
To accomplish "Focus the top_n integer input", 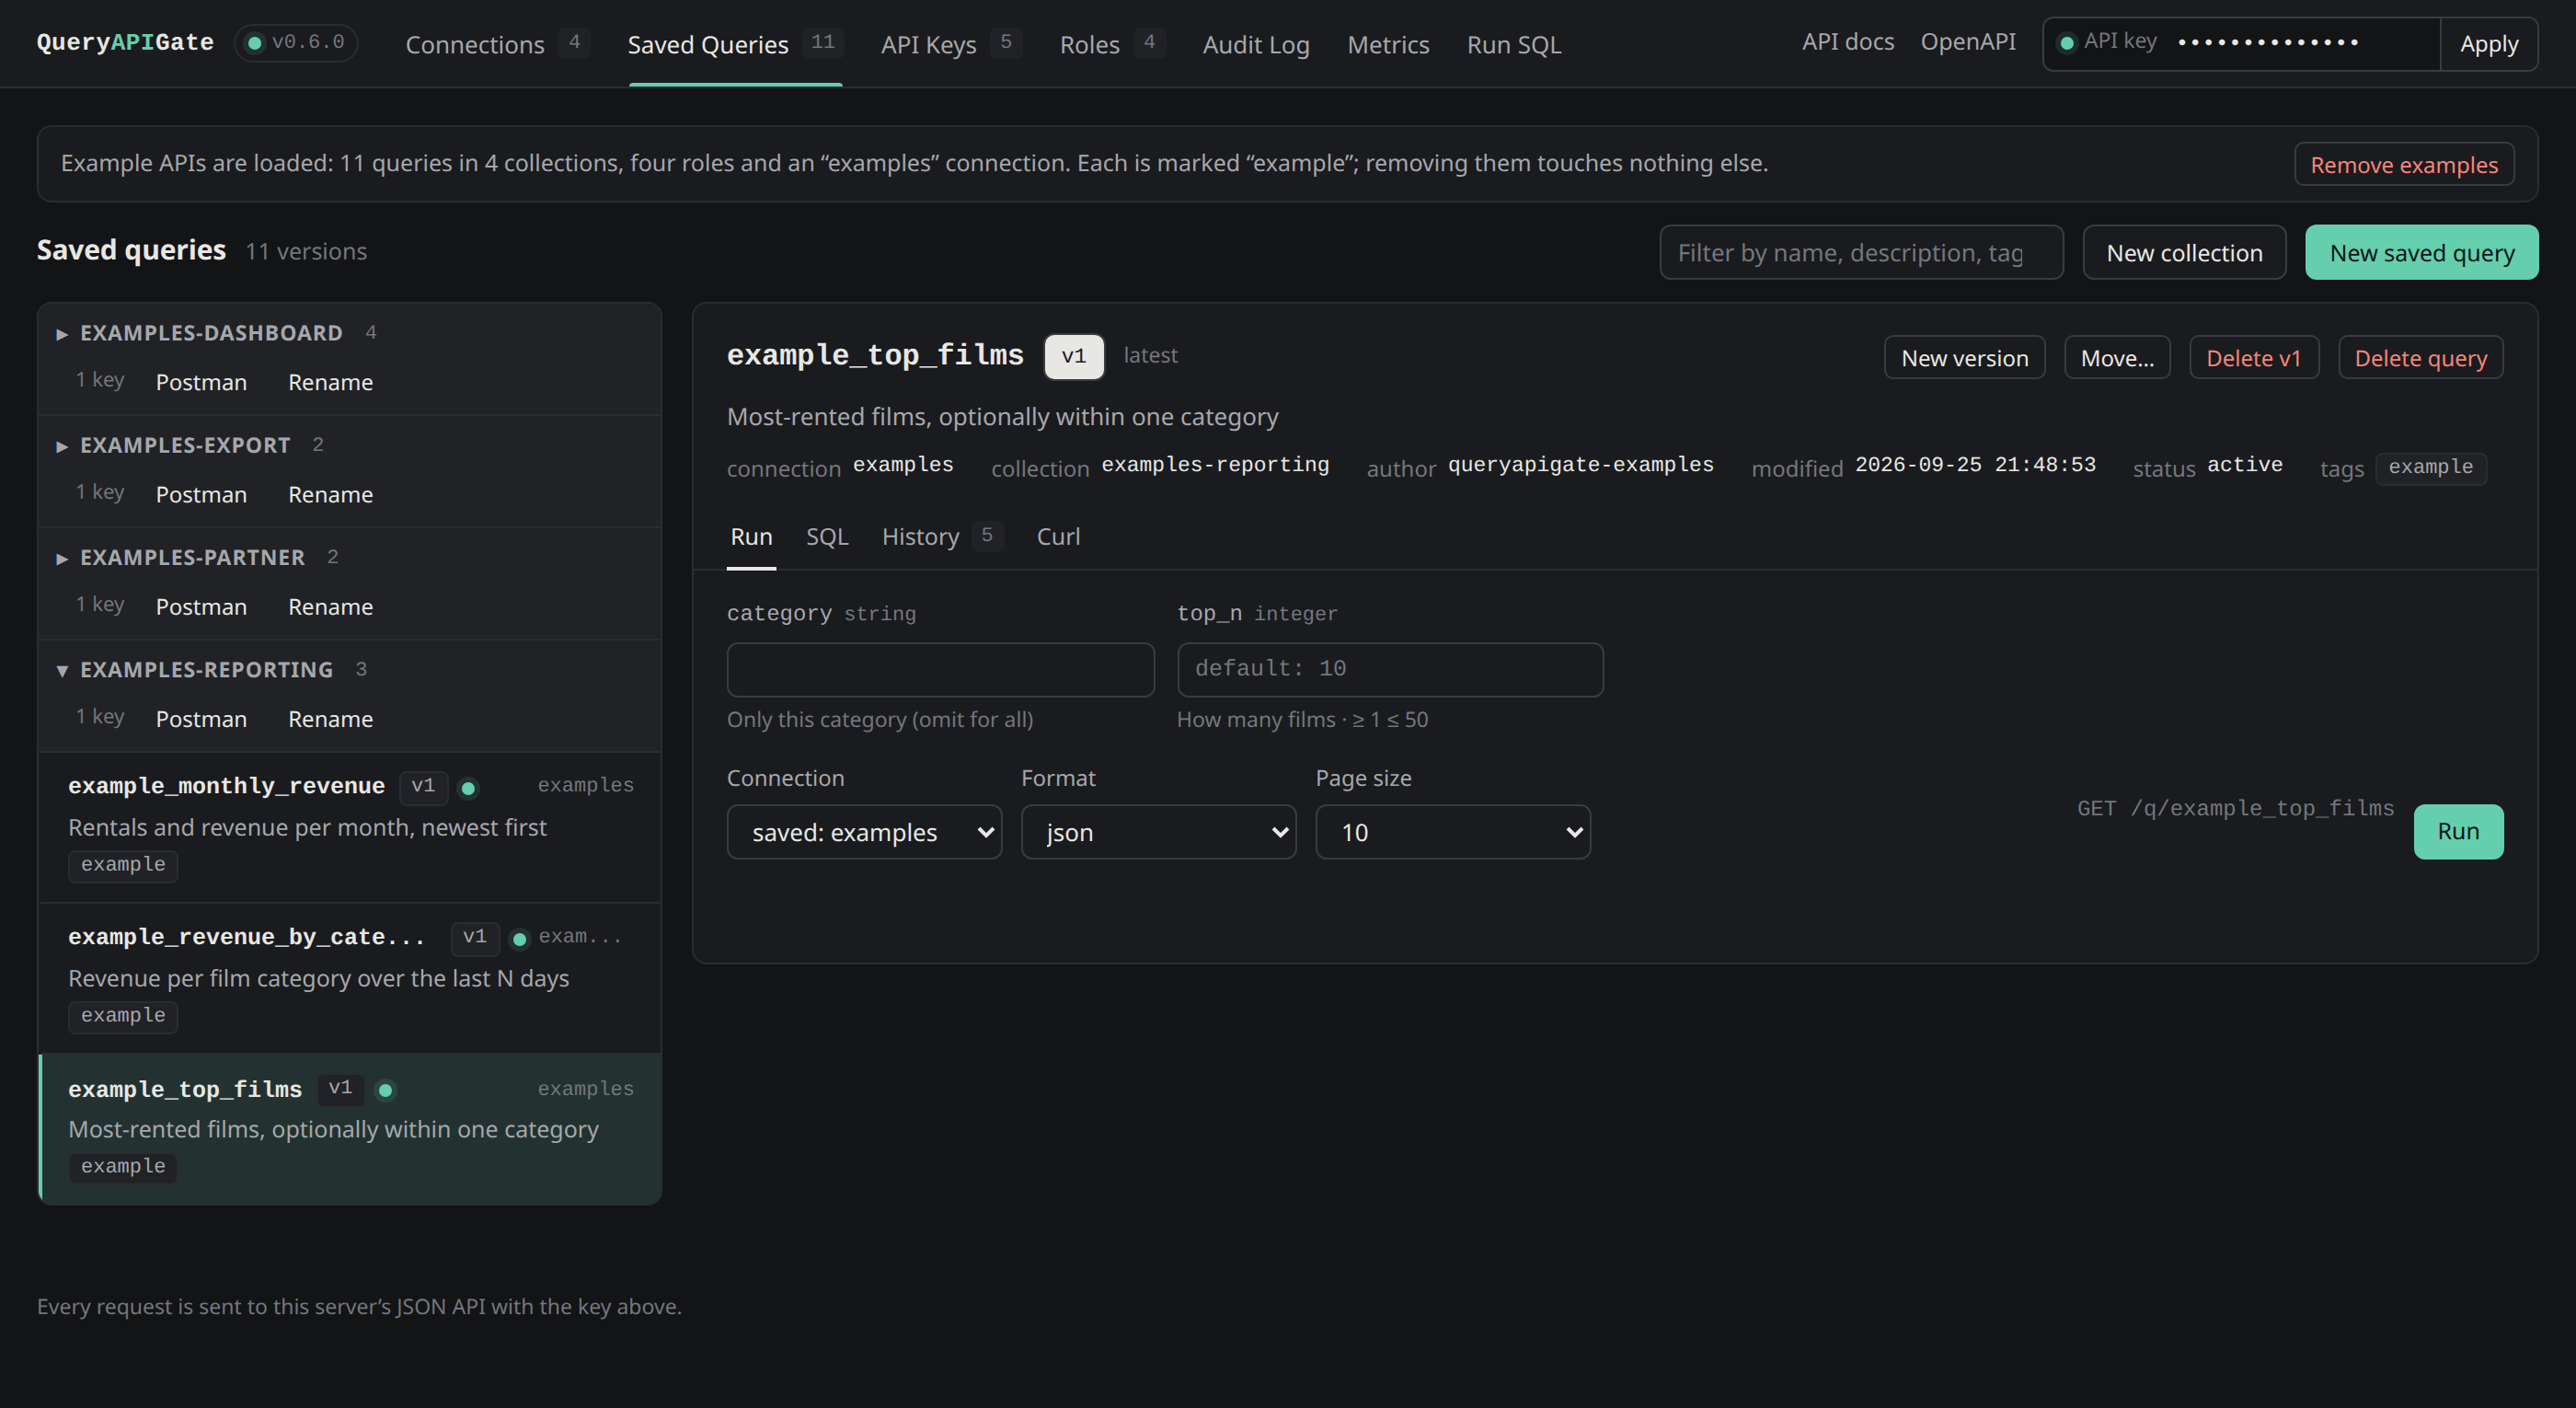I will (1390, 670).
